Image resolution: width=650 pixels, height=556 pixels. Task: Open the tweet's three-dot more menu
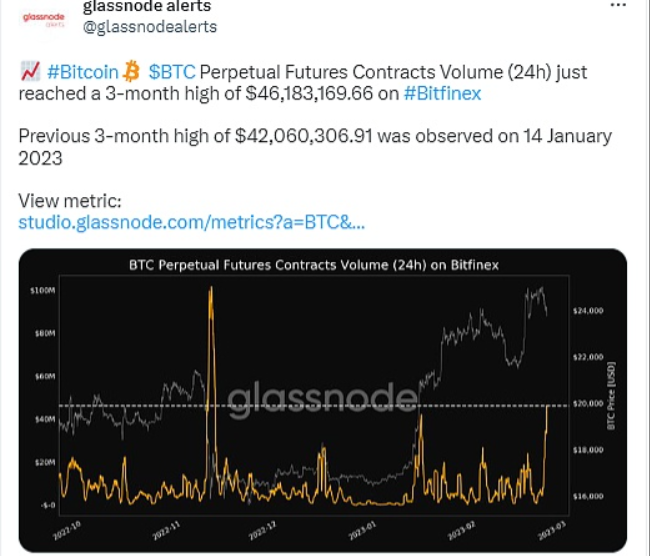click(618, 6)
